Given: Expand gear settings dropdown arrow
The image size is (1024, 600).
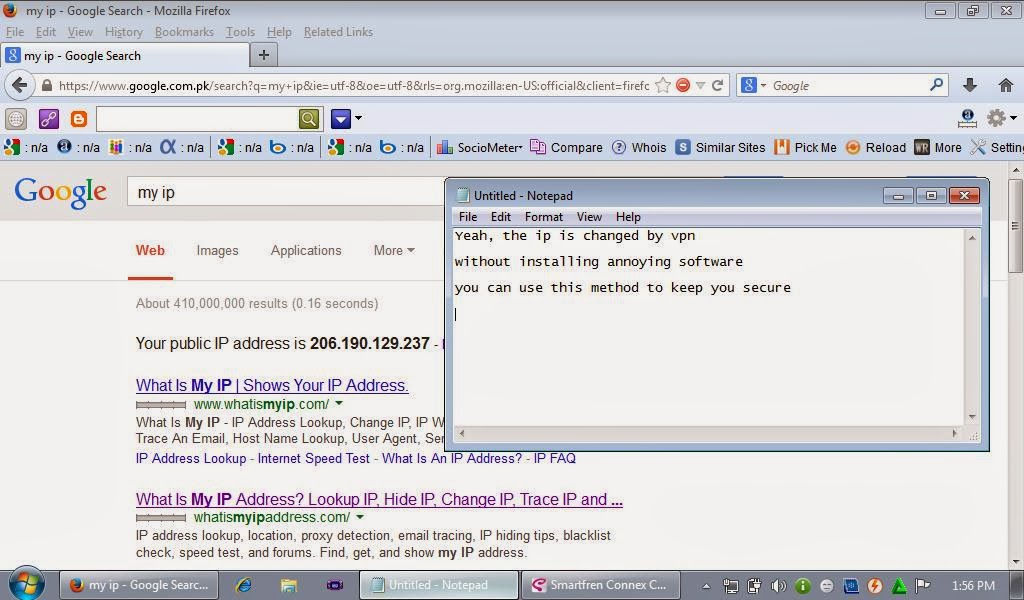Looking at the screenshot, I should (1013, 118).
